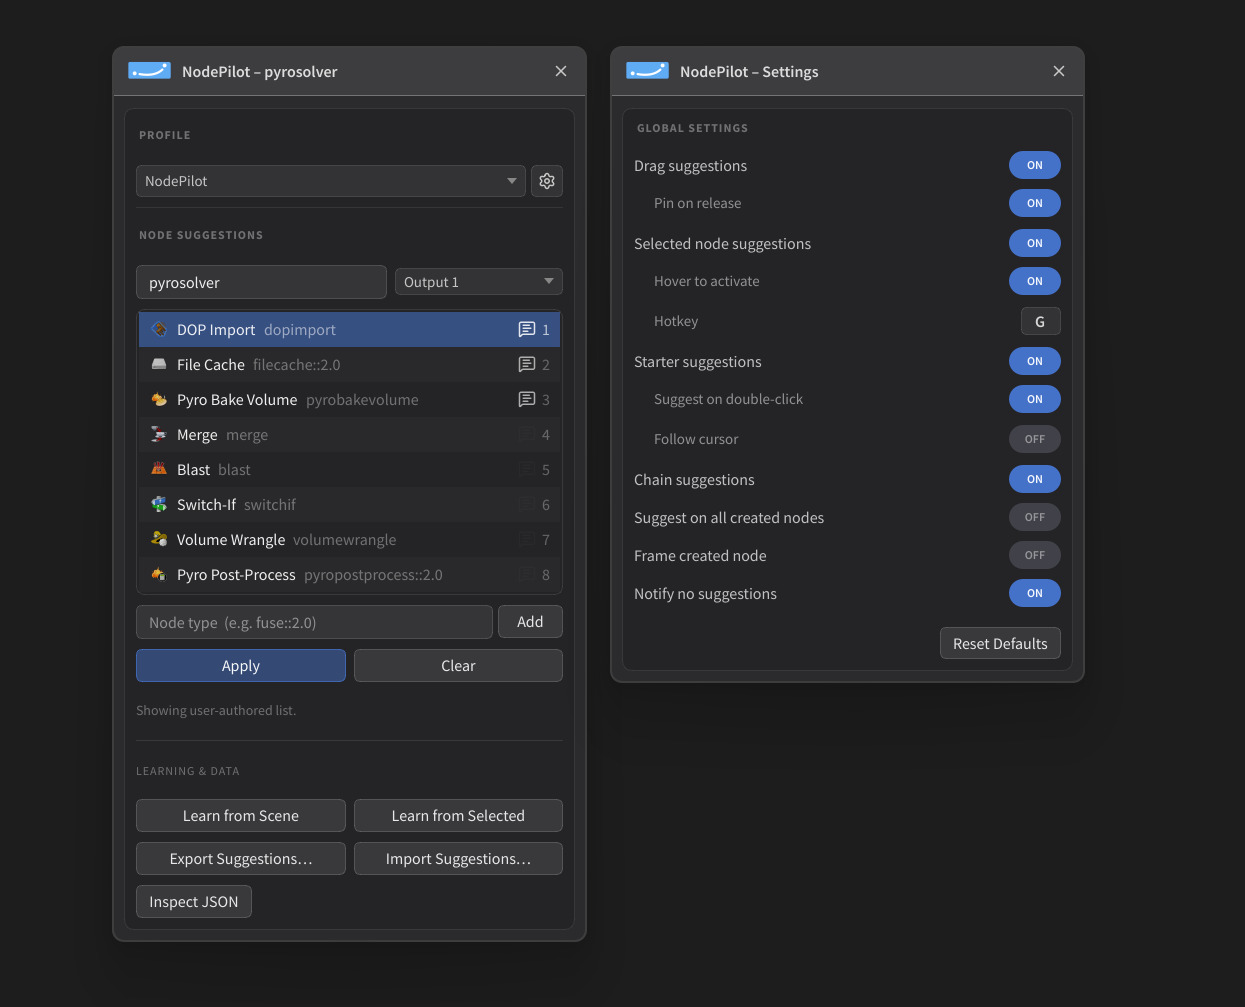Click Import Suggestions button
1245x1007 pixels.
[x=458, y=859]
